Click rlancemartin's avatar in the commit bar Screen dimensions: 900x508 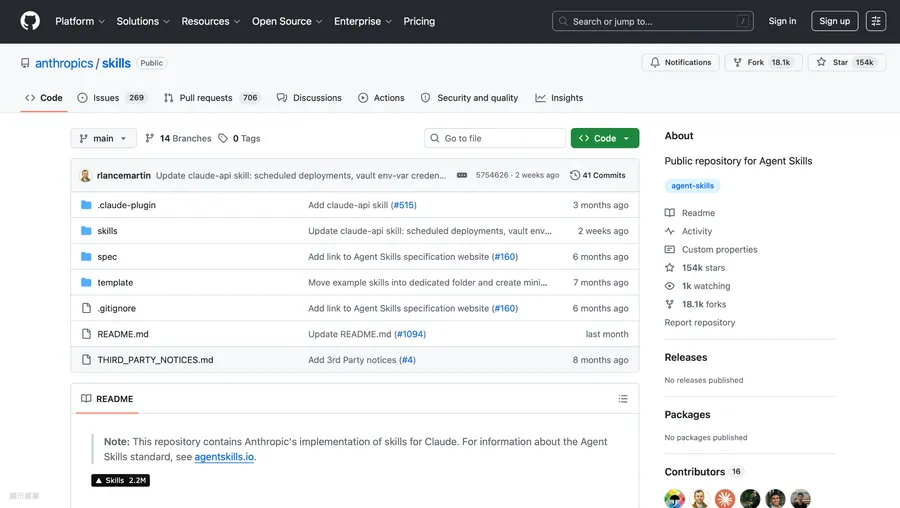tap(86, 176)
